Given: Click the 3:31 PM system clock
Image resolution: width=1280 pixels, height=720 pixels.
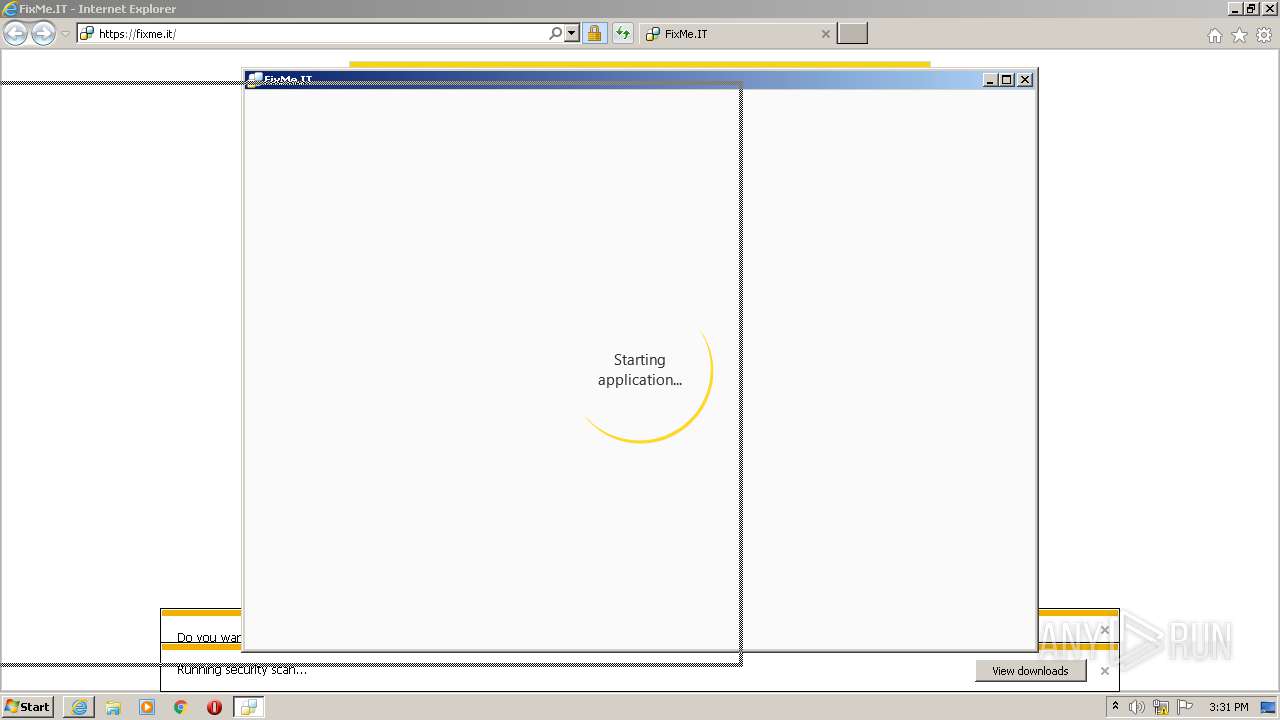Looking at the screenshot, I should [x=1228, y=707].
